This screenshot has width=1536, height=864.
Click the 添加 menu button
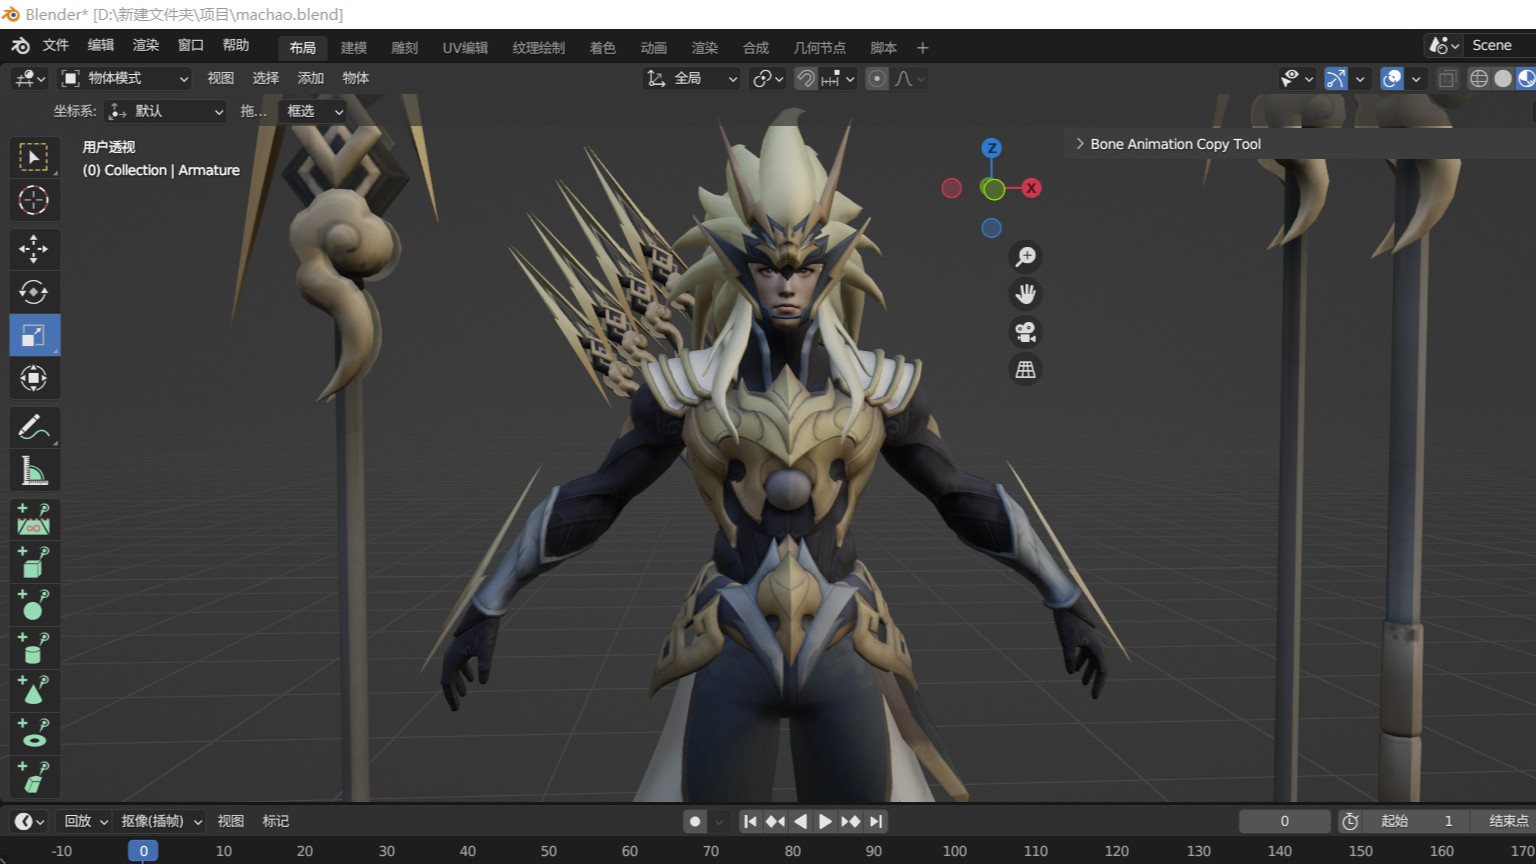point(310,78)
